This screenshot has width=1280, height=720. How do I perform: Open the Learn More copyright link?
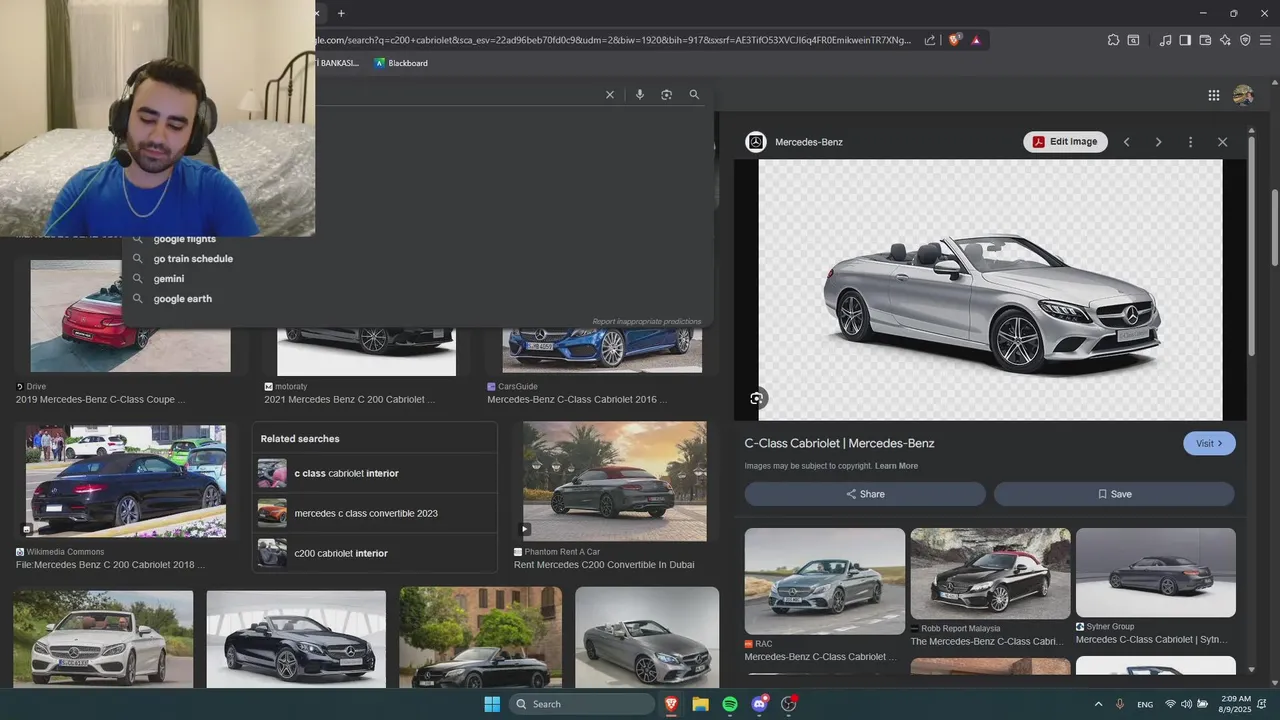click(x=896, y=466)
